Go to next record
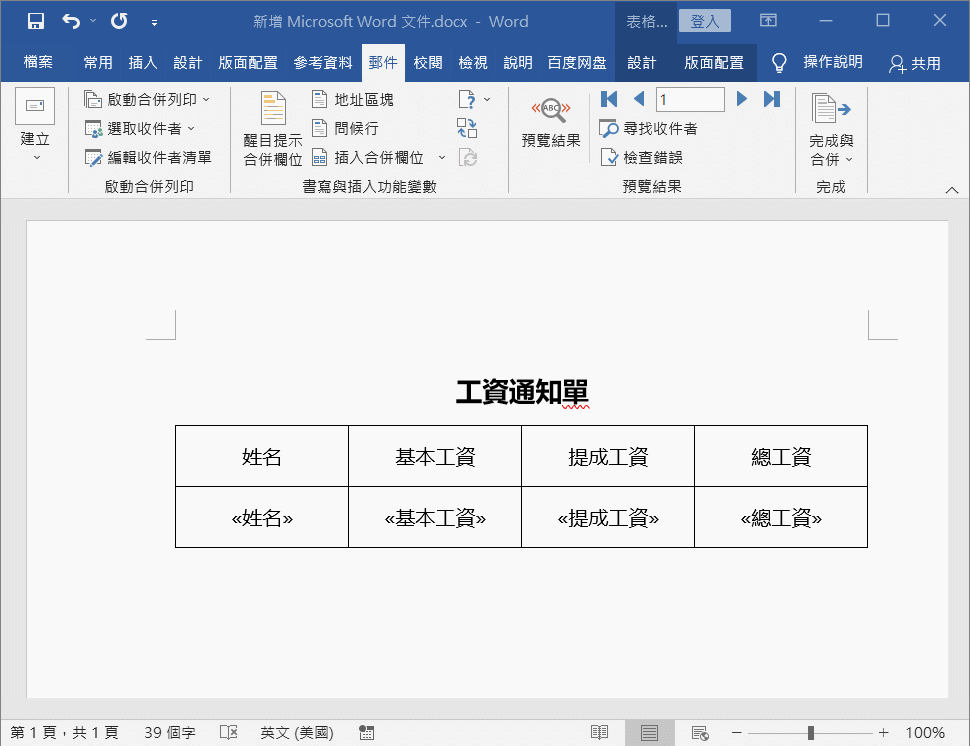Viewport: 970px width, 746px height. point(741,99)
